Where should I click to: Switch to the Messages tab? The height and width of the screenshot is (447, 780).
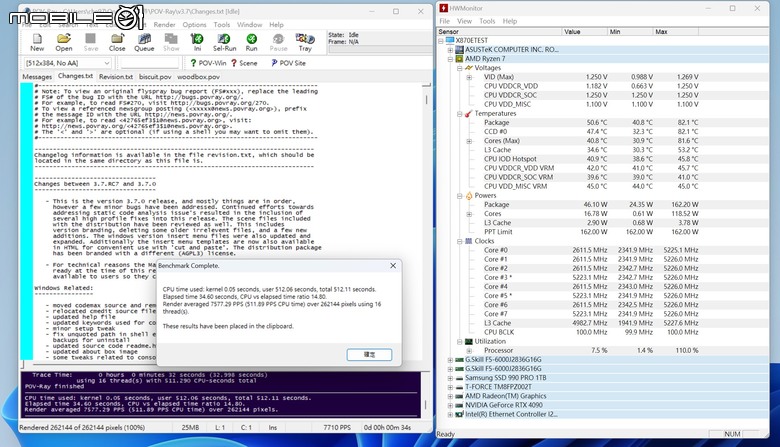coord(37,77)
